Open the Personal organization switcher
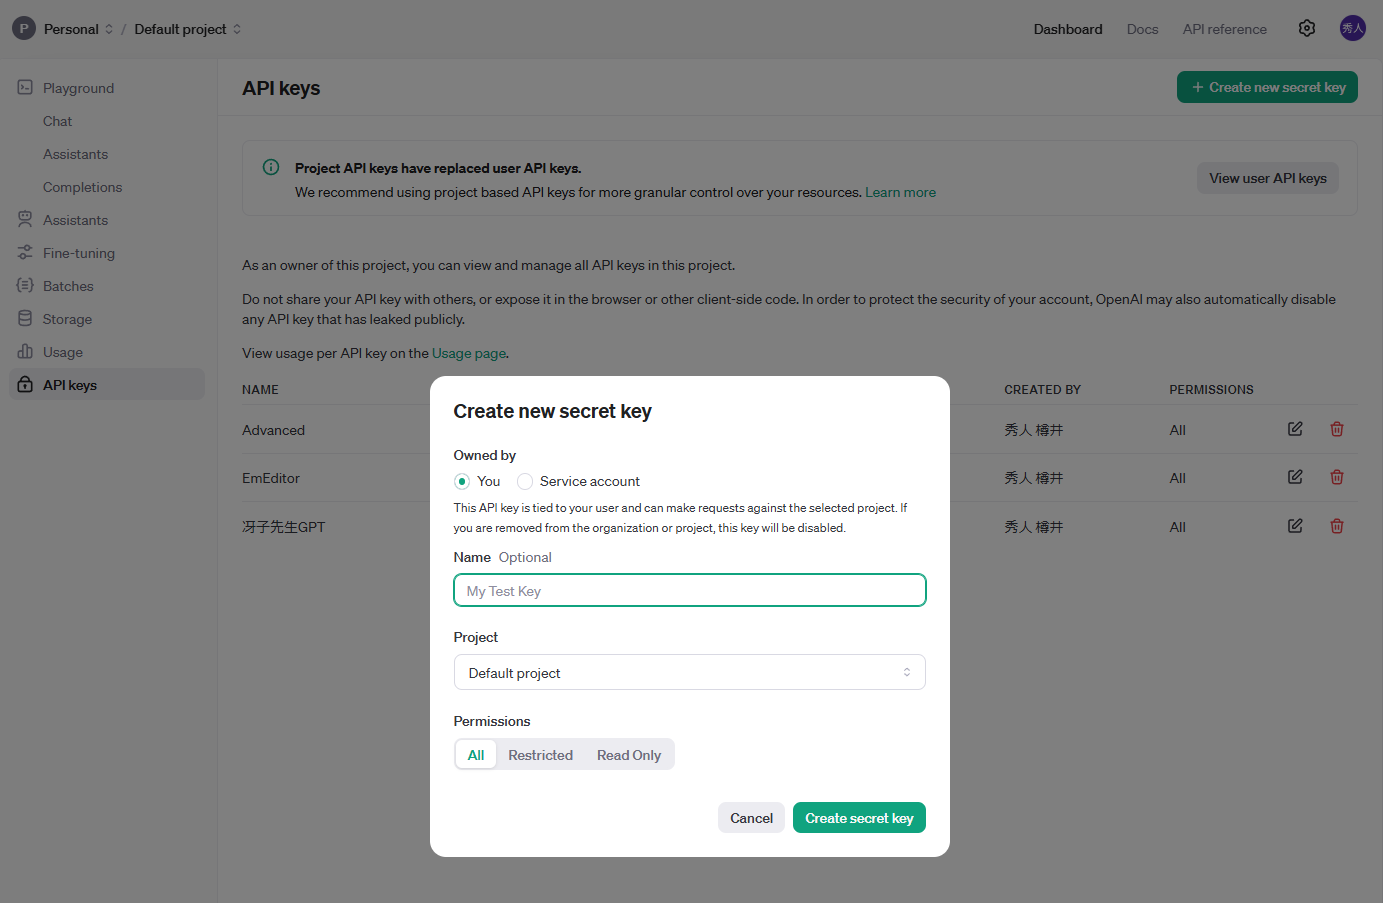 click(71, 29)
